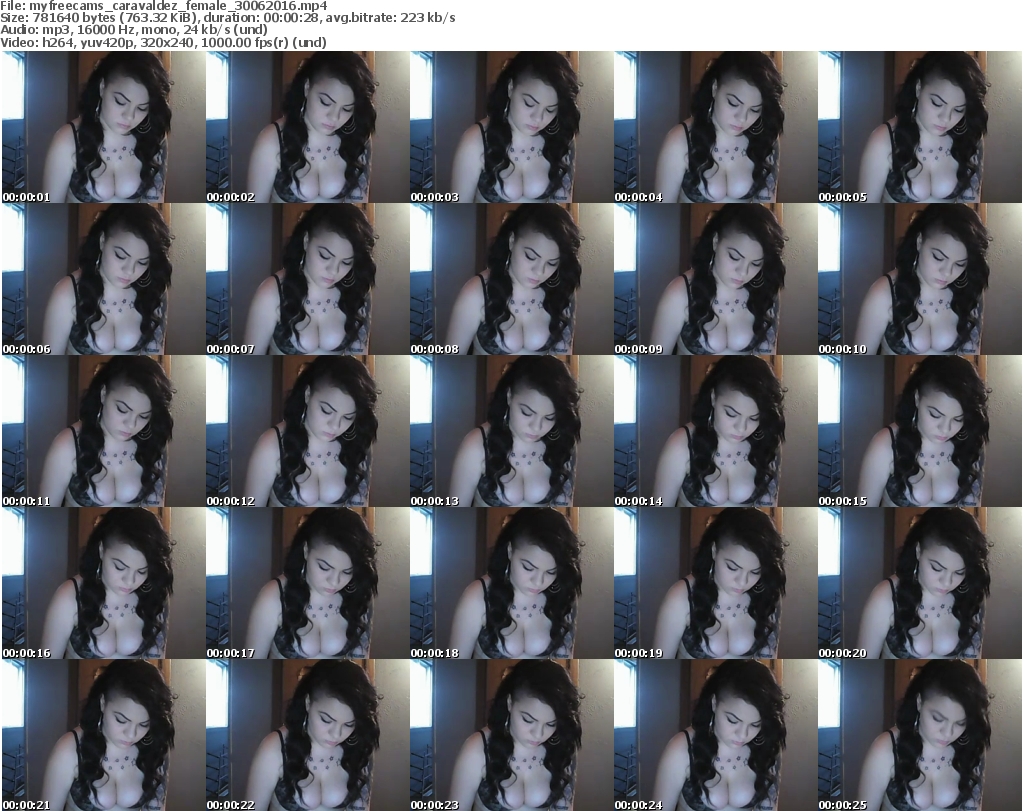The width and height of the screenshot is (1024, 811).
Task: Open the frame marked 00:00:08
Action: (511, 279)
